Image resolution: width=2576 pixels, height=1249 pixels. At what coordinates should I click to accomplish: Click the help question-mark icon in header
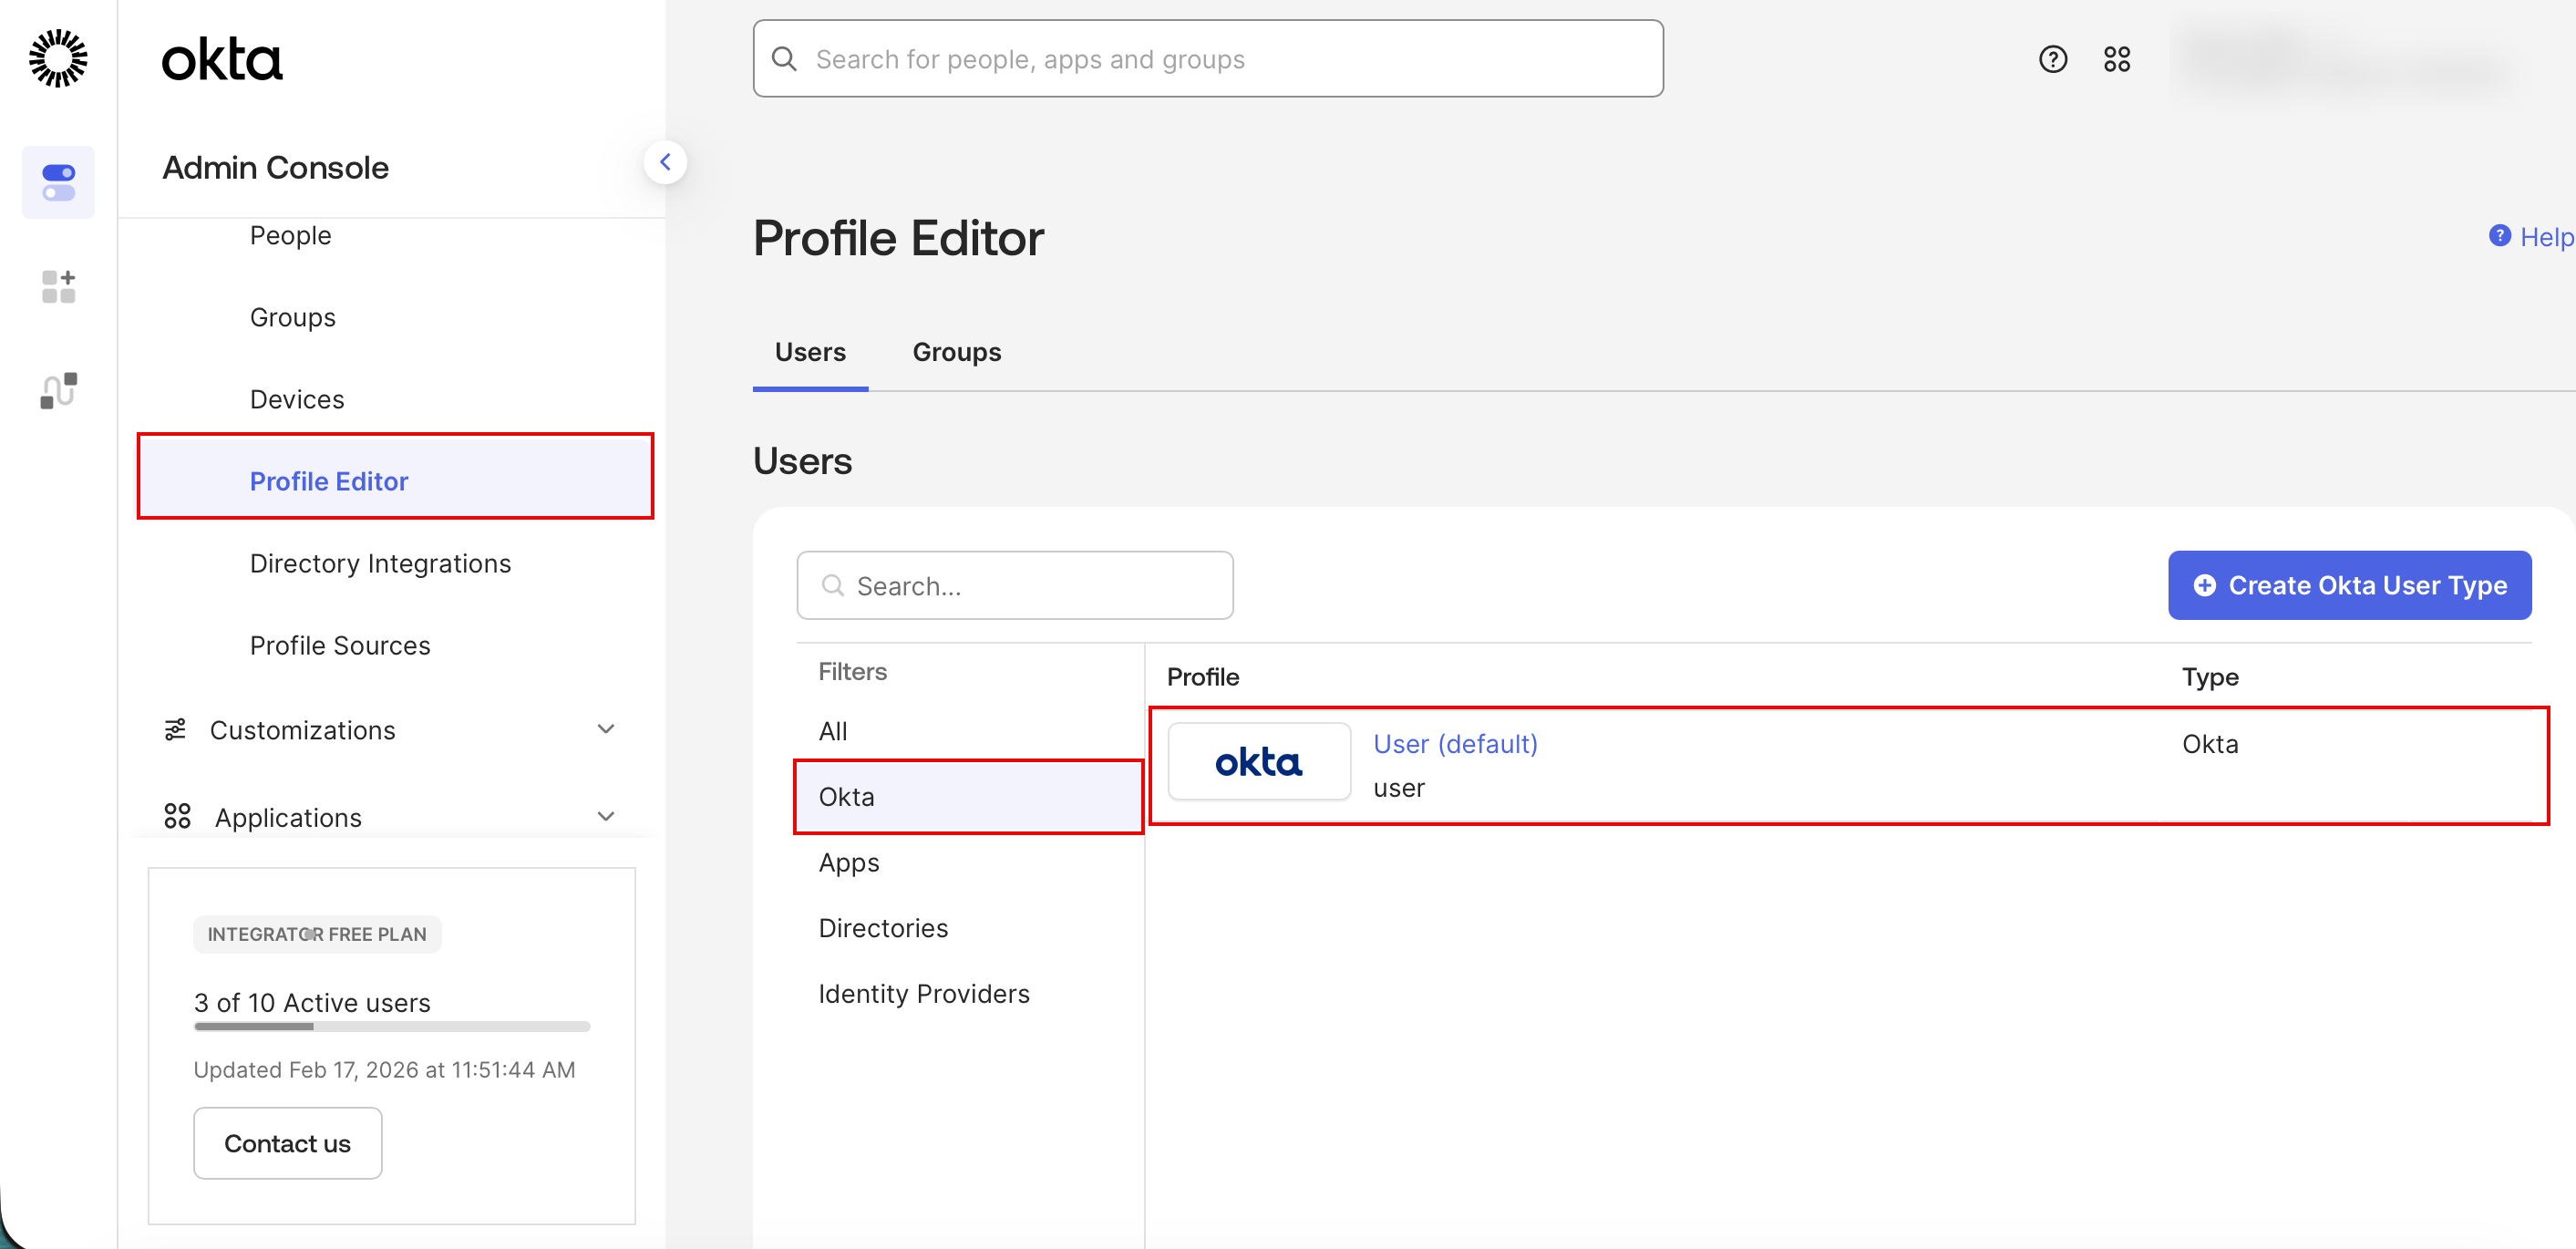[2052, 59]
